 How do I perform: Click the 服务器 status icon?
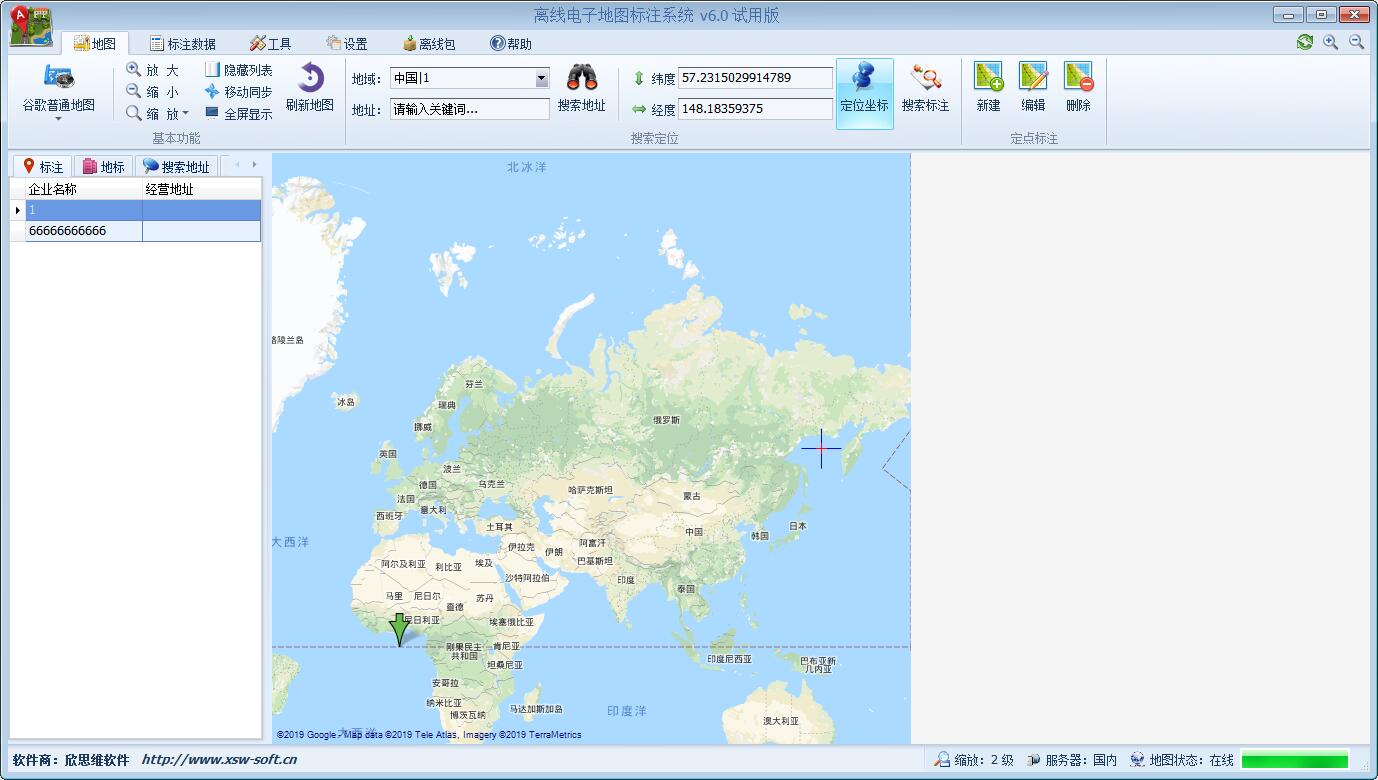pyautogui.click(x=1033, y=760)
